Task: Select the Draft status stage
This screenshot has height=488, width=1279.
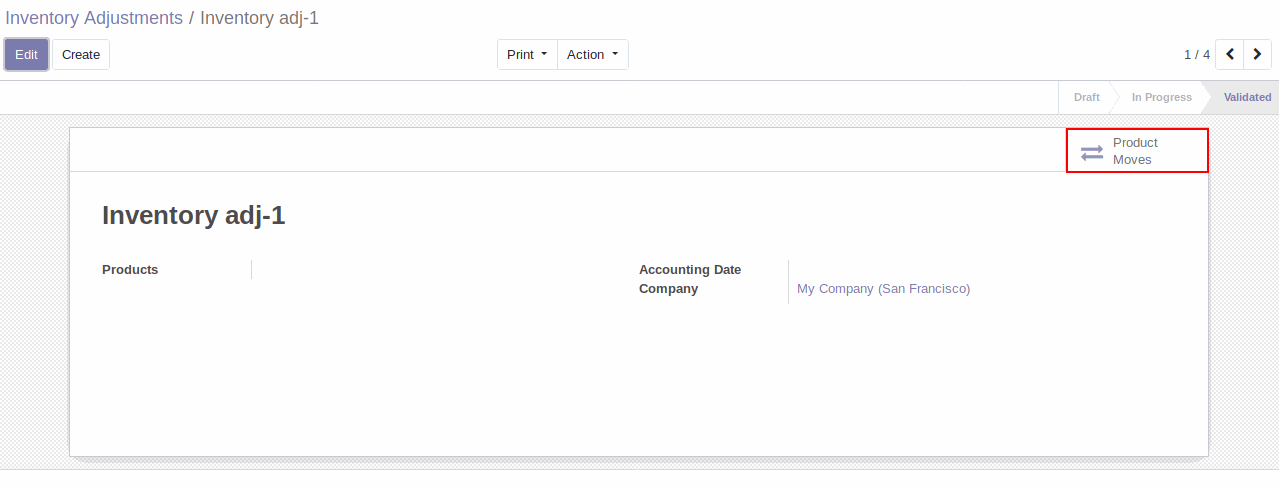Action: 1086,97
